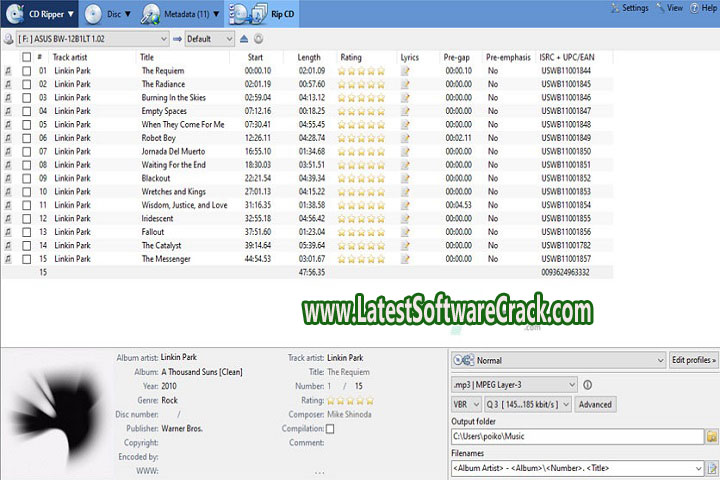Click the encoder info icon next to MPEG Layer-3
720x480 pixels.
click(x=588, y=384)
